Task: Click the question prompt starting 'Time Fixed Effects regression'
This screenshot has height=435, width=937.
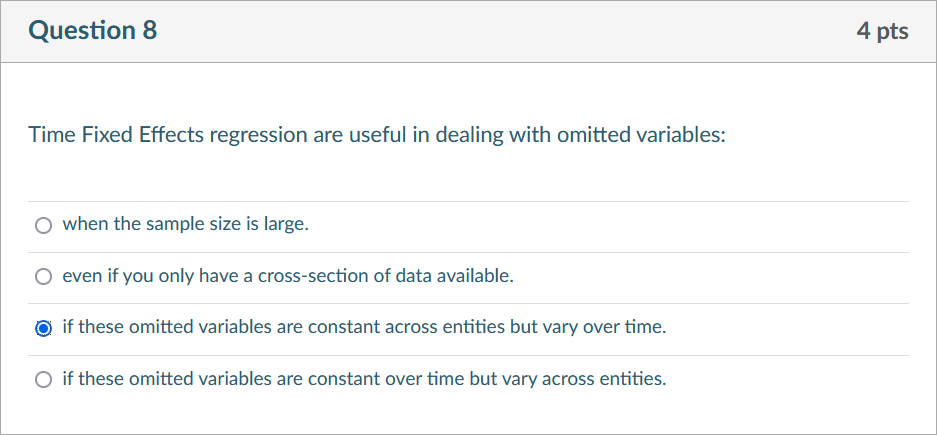Action: (376, 134)
